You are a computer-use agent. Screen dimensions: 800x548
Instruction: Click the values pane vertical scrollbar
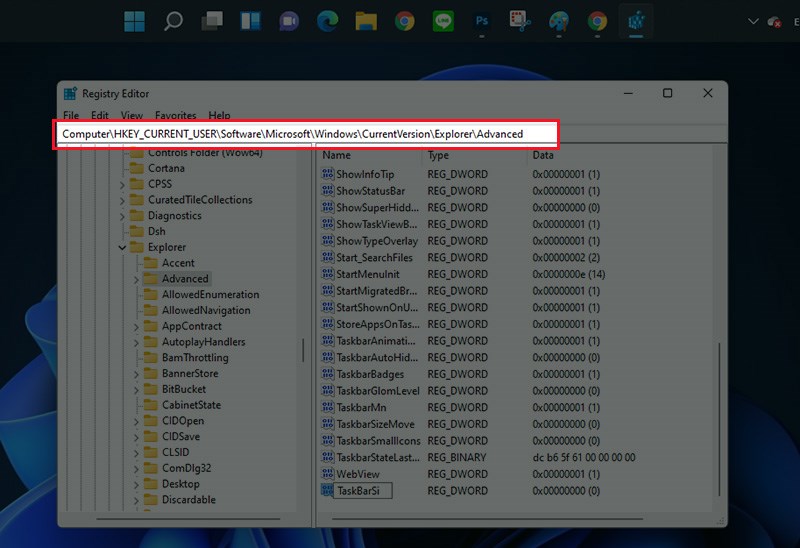click(x=718, y=420)
